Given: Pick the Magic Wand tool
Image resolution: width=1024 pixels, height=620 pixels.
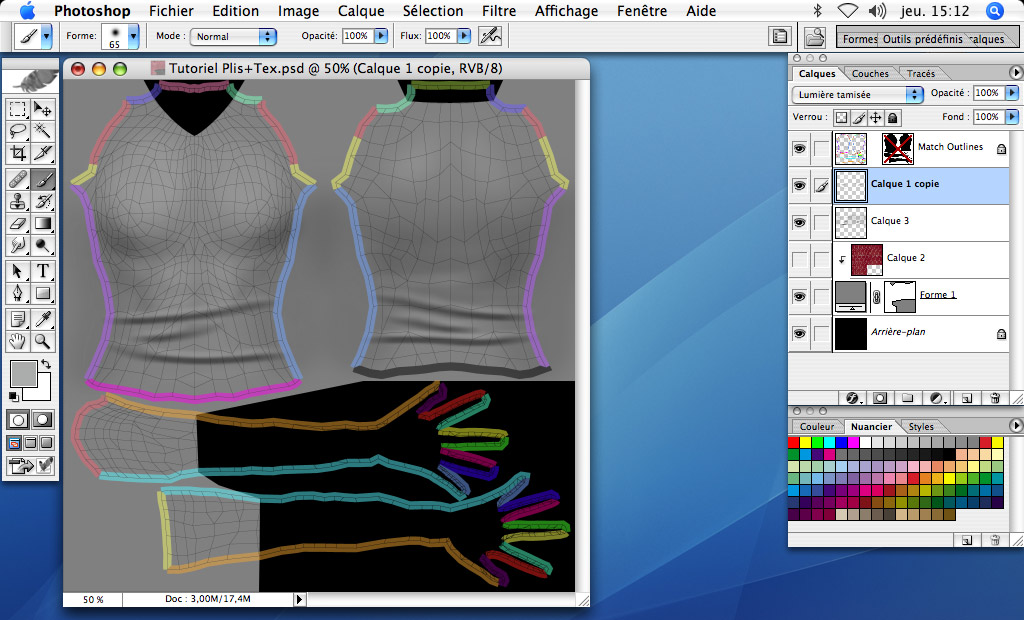Looking at the screenshot, I should pyautogui.click(x=42, y=131).
